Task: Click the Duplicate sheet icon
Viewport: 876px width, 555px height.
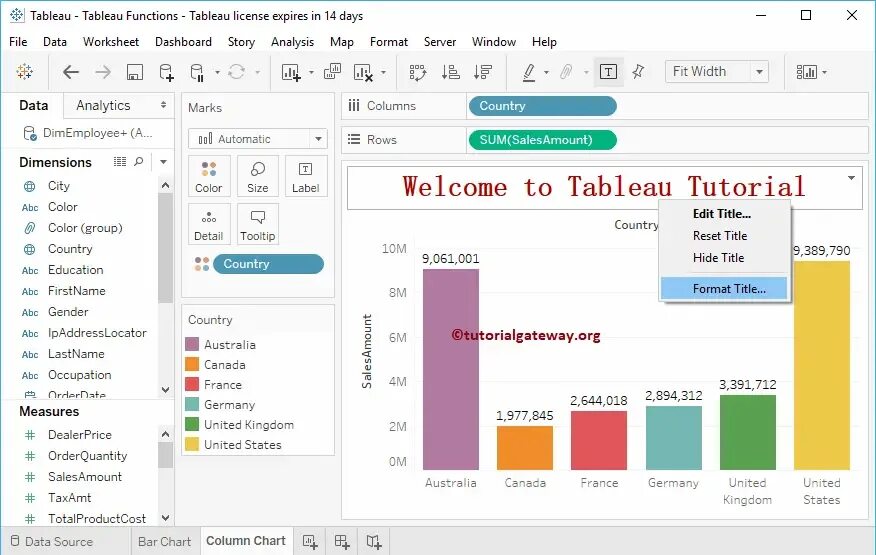Action: tap(332, 71)
